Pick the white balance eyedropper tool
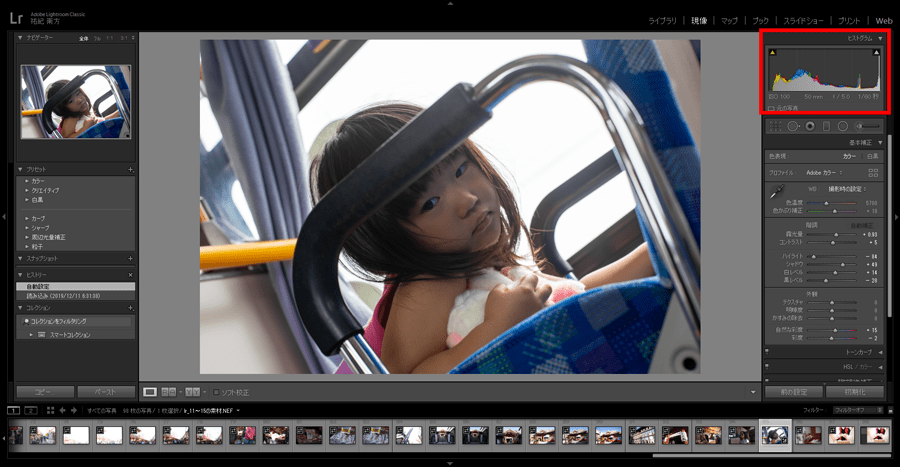 pos(777,190)
